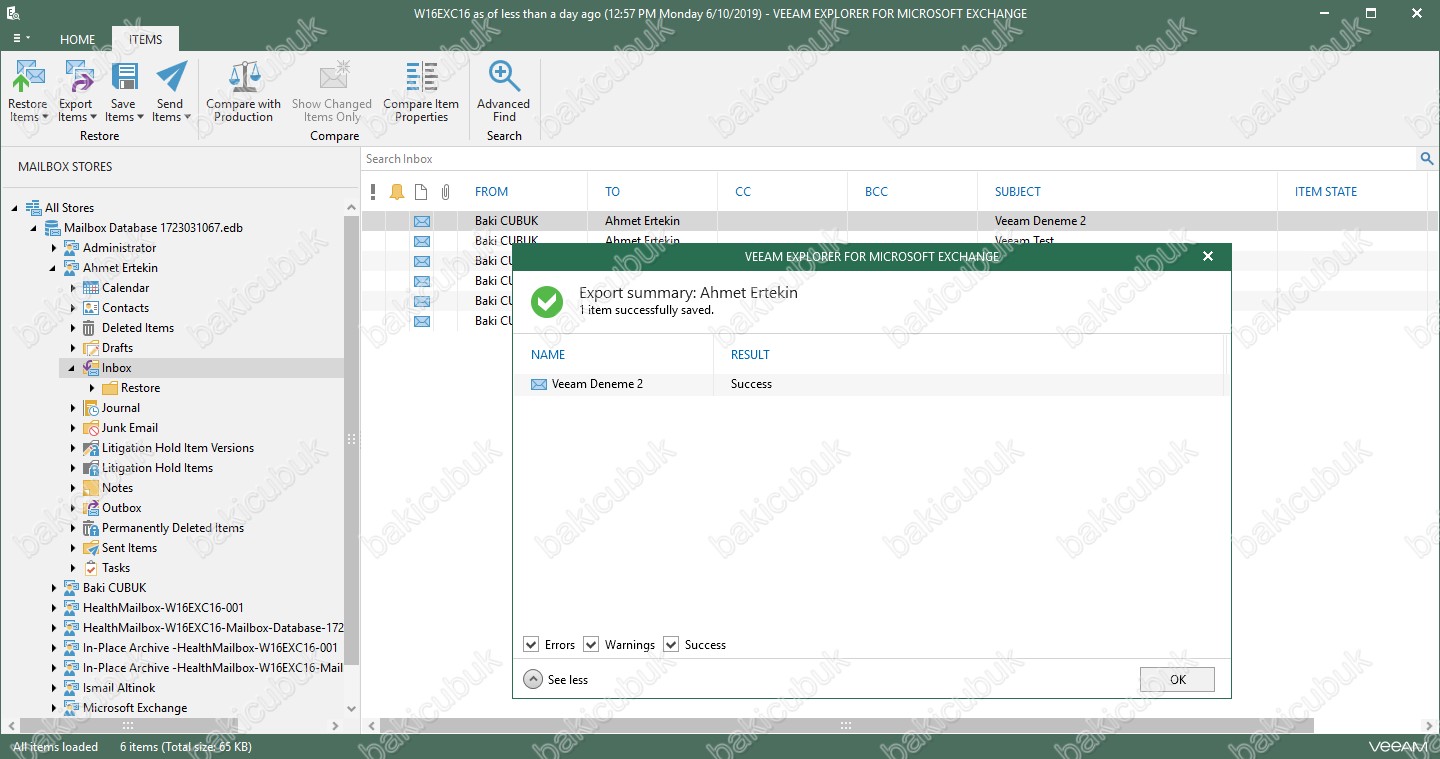Image resolution: width=1440 pixels, height=759 pixels.
Task: Open the application menu button beside HOME
Action: coord(19,38)
